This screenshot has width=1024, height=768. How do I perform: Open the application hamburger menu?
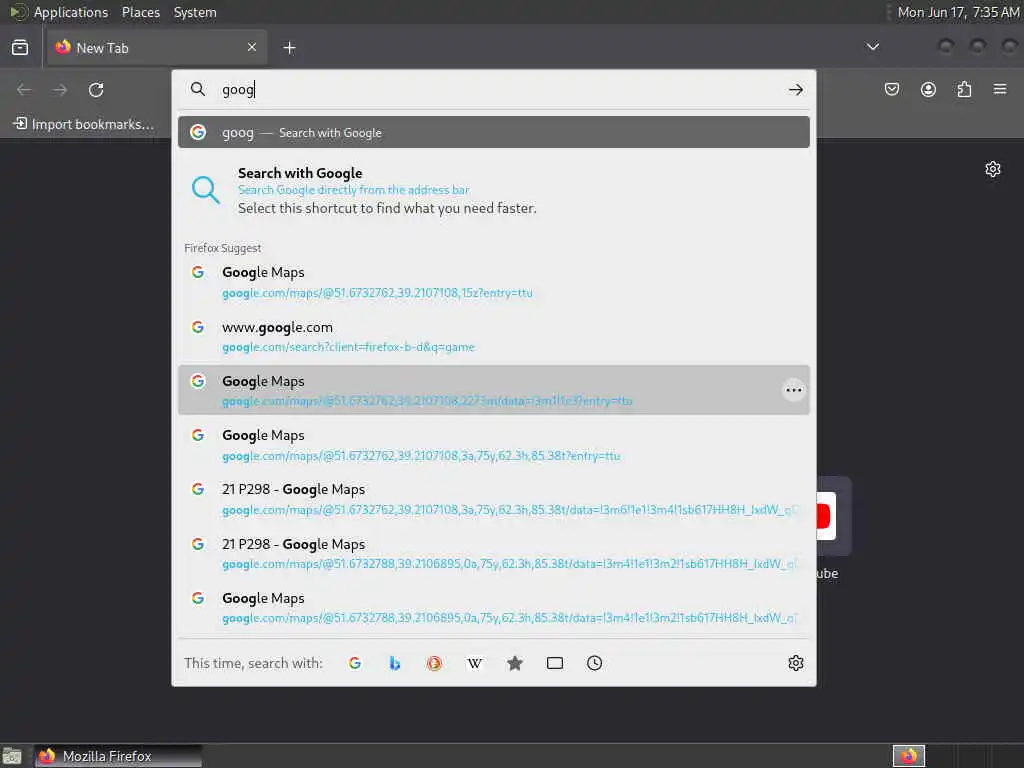click(1000, 89)
